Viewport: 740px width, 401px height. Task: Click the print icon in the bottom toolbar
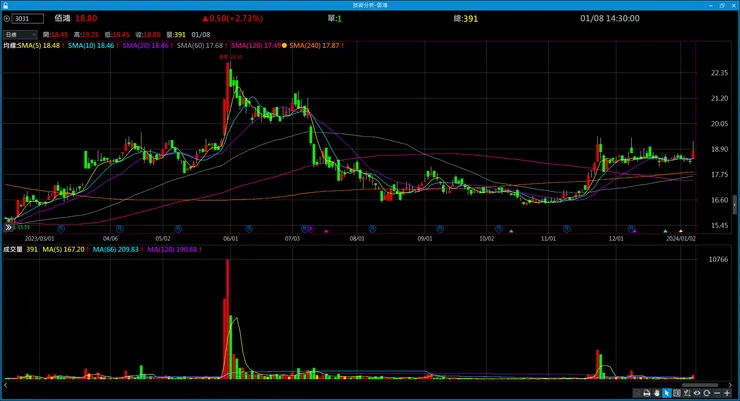pyautogui.click(x=647, y=393)
